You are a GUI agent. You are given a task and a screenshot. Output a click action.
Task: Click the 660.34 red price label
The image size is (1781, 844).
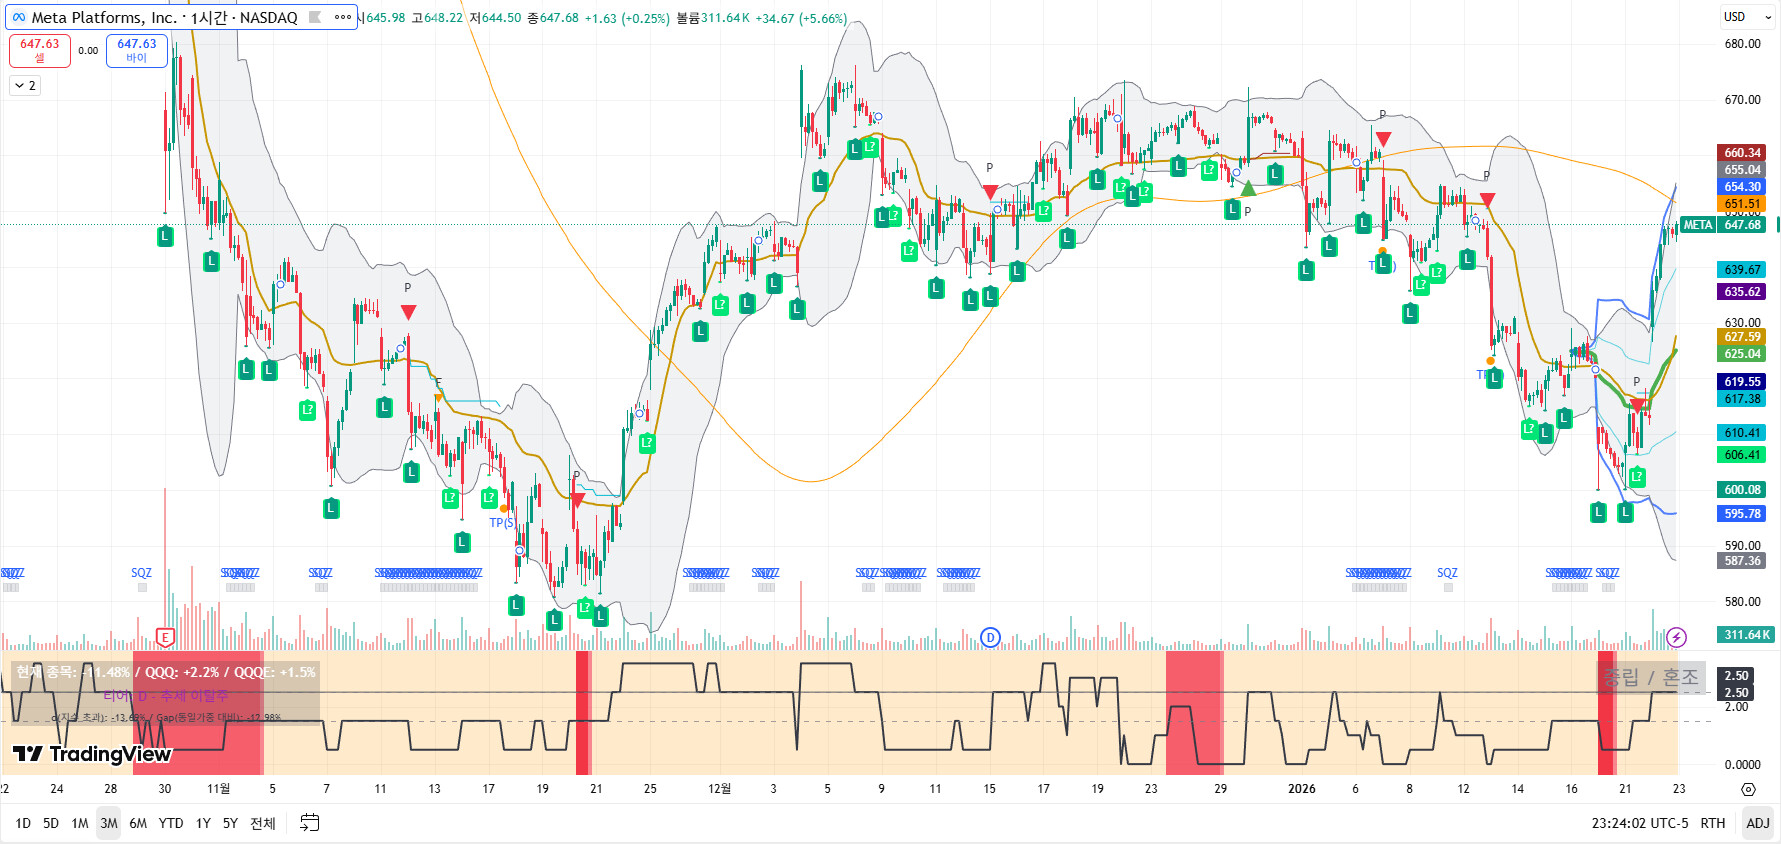click(x=1742, y=153)
